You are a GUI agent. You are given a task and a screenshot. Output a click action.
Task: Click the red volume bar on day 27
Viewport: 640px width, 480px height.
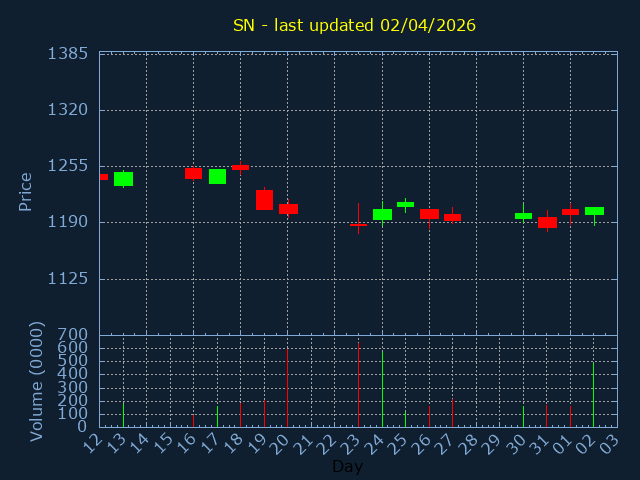point(452,413)
